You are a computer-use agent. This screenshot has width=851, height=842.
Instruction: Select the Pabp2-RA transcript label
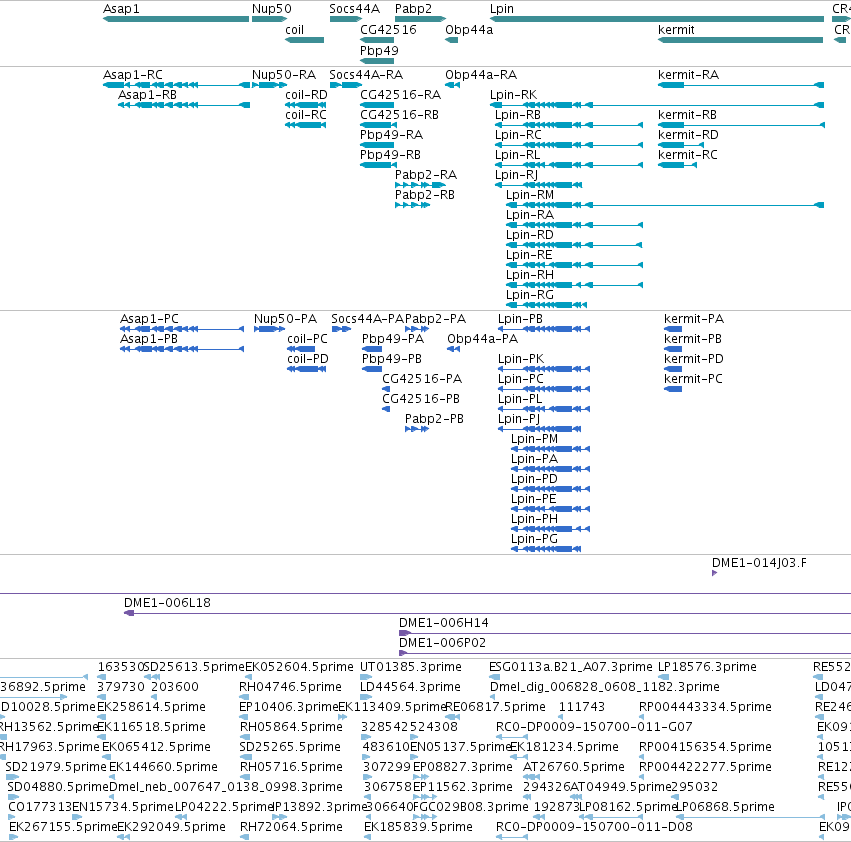pos(426,175)
